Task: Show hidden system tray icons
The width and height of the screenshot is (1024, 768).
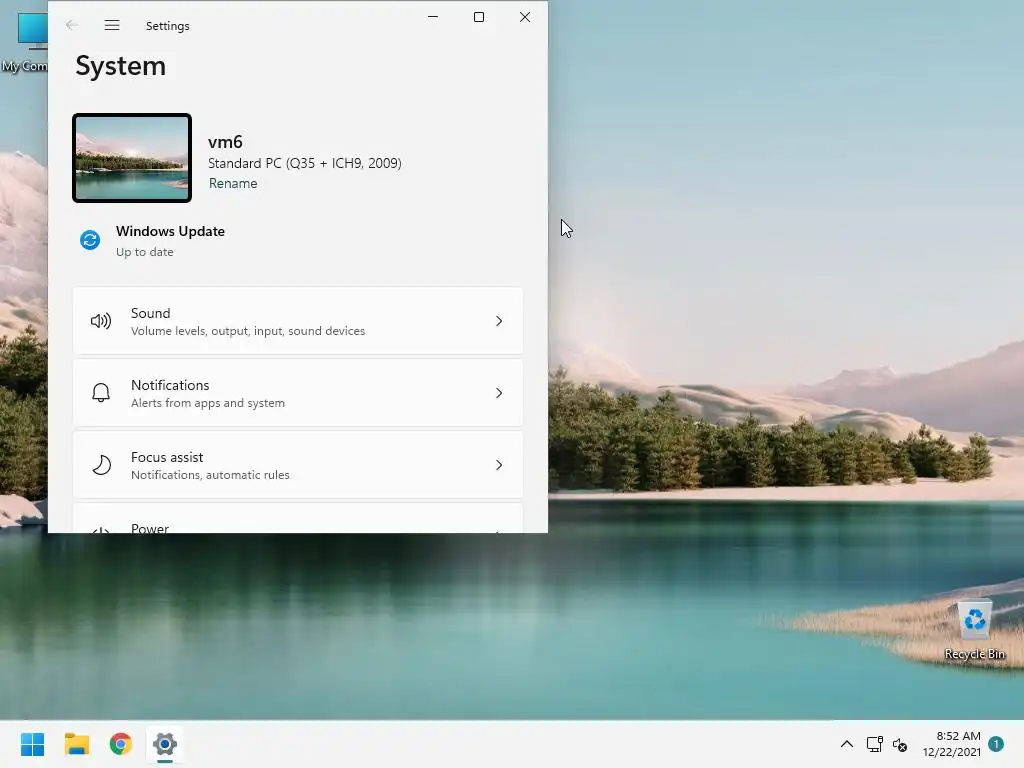Action: [846, 744]
